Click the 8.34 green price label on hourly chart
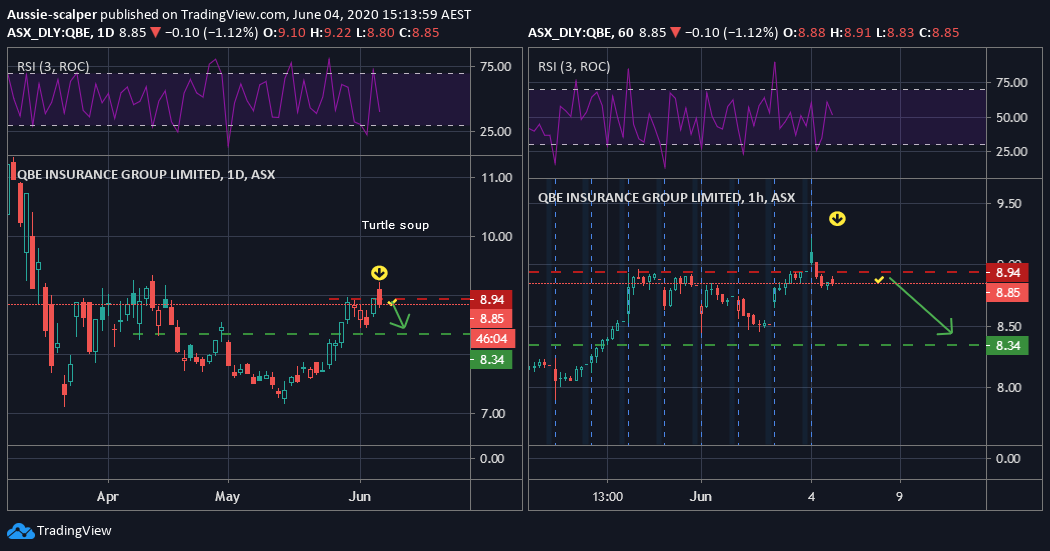 [x=1008, y=345]
